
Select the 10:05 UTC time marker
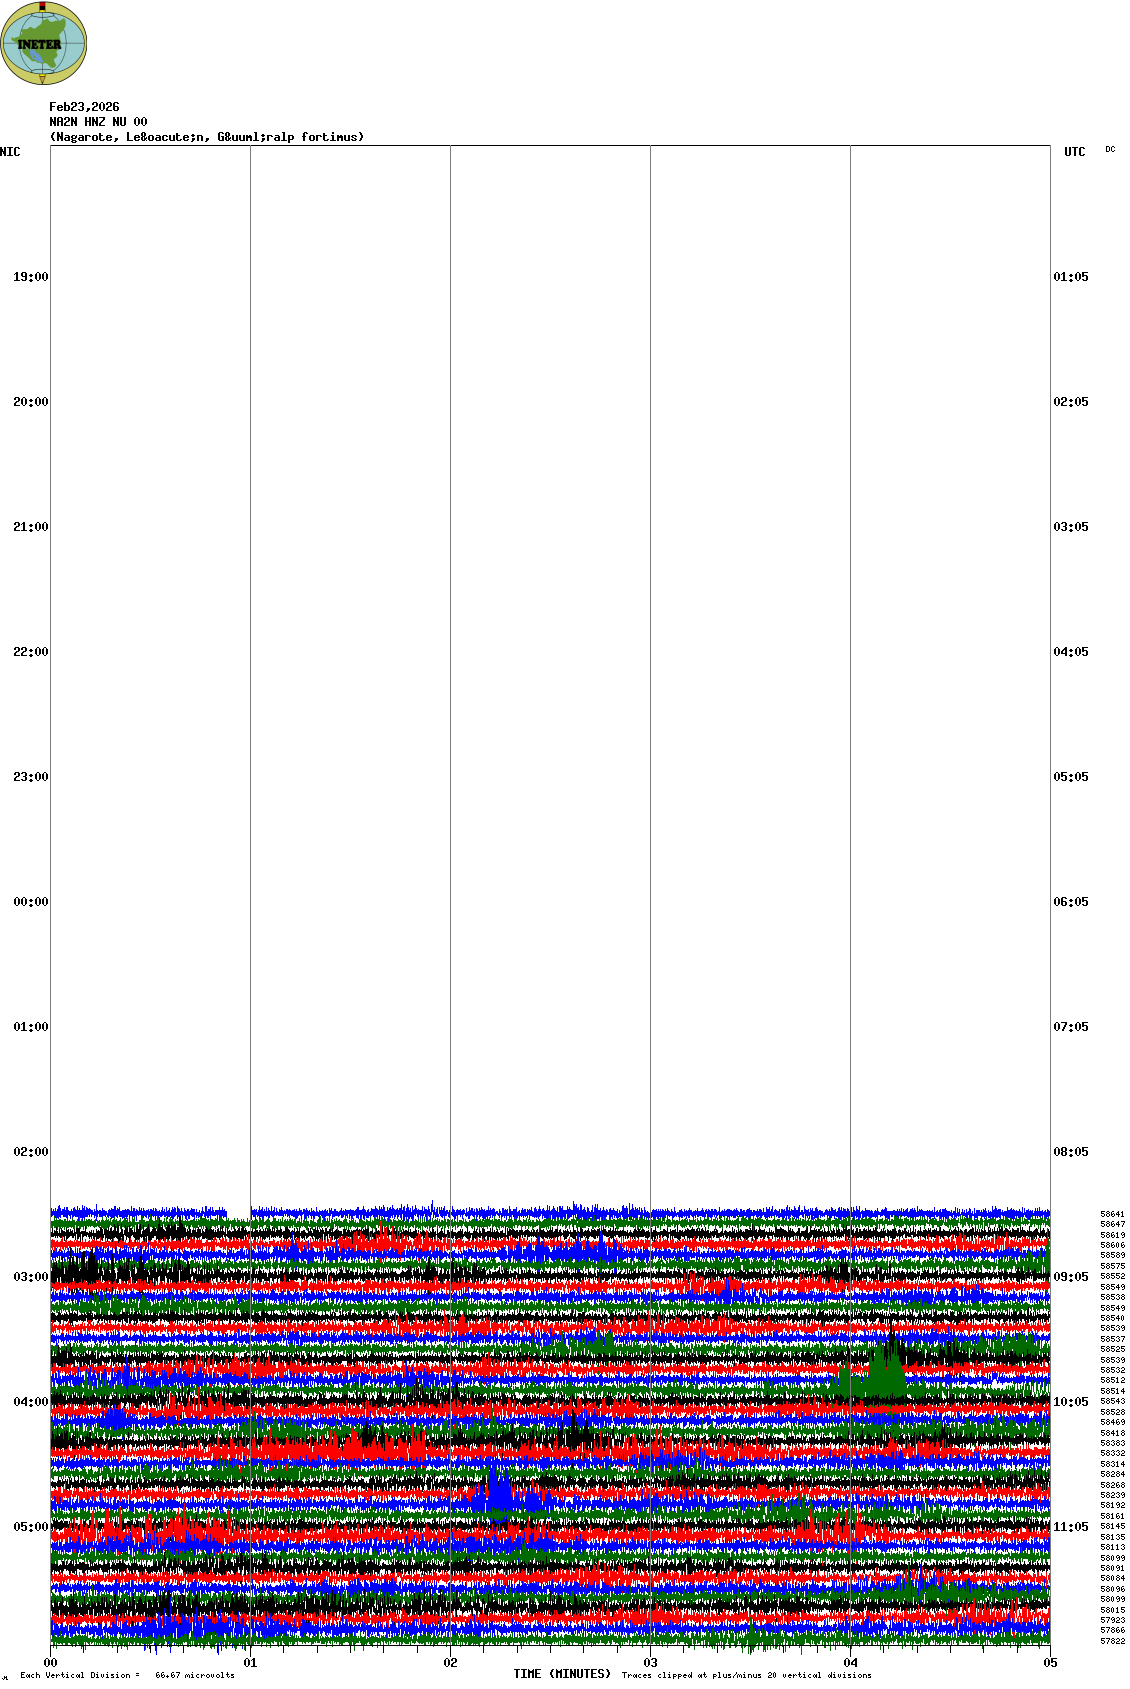(x=1070, y=1402)
